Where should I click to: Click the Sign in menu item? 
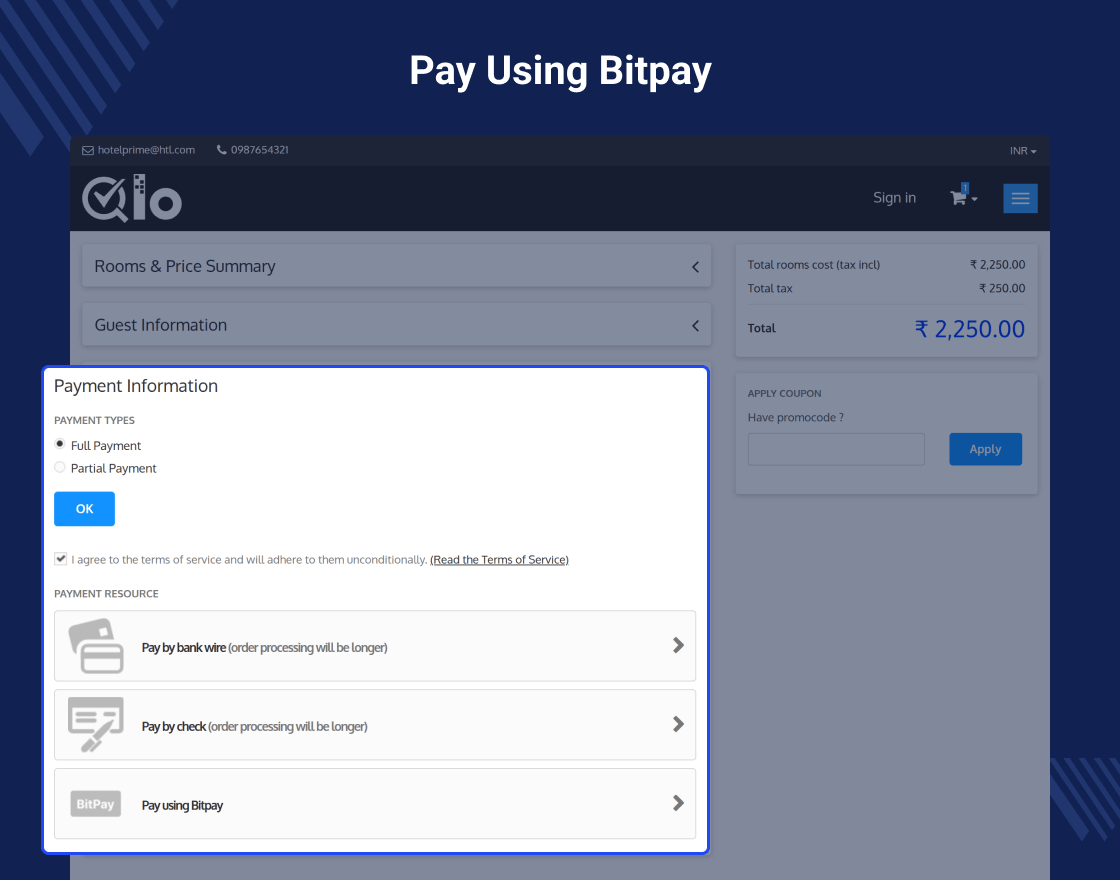(x=894, y=197)
